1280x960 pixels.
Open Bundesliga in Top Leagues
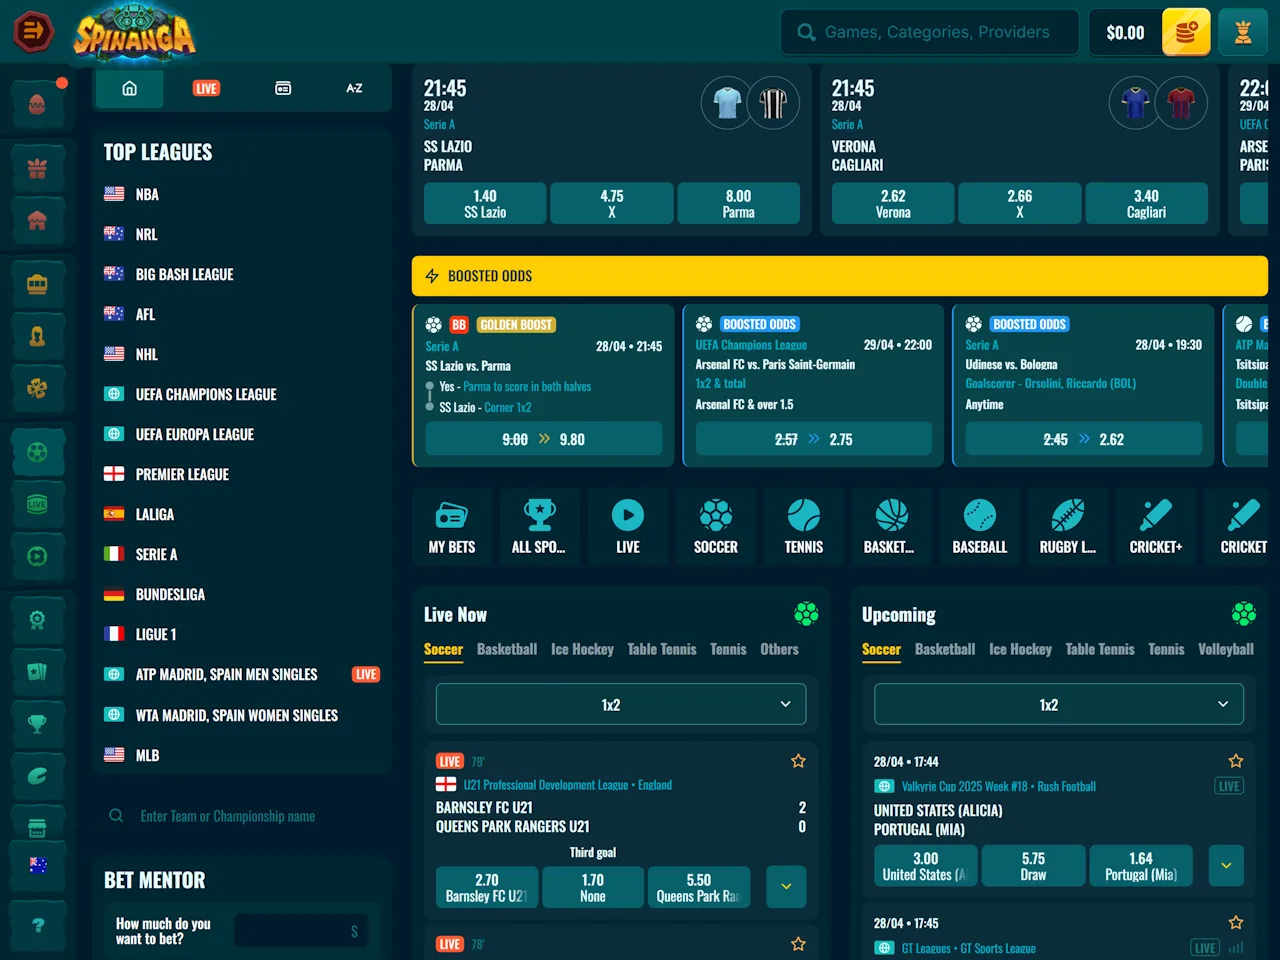tap(170, 594)
